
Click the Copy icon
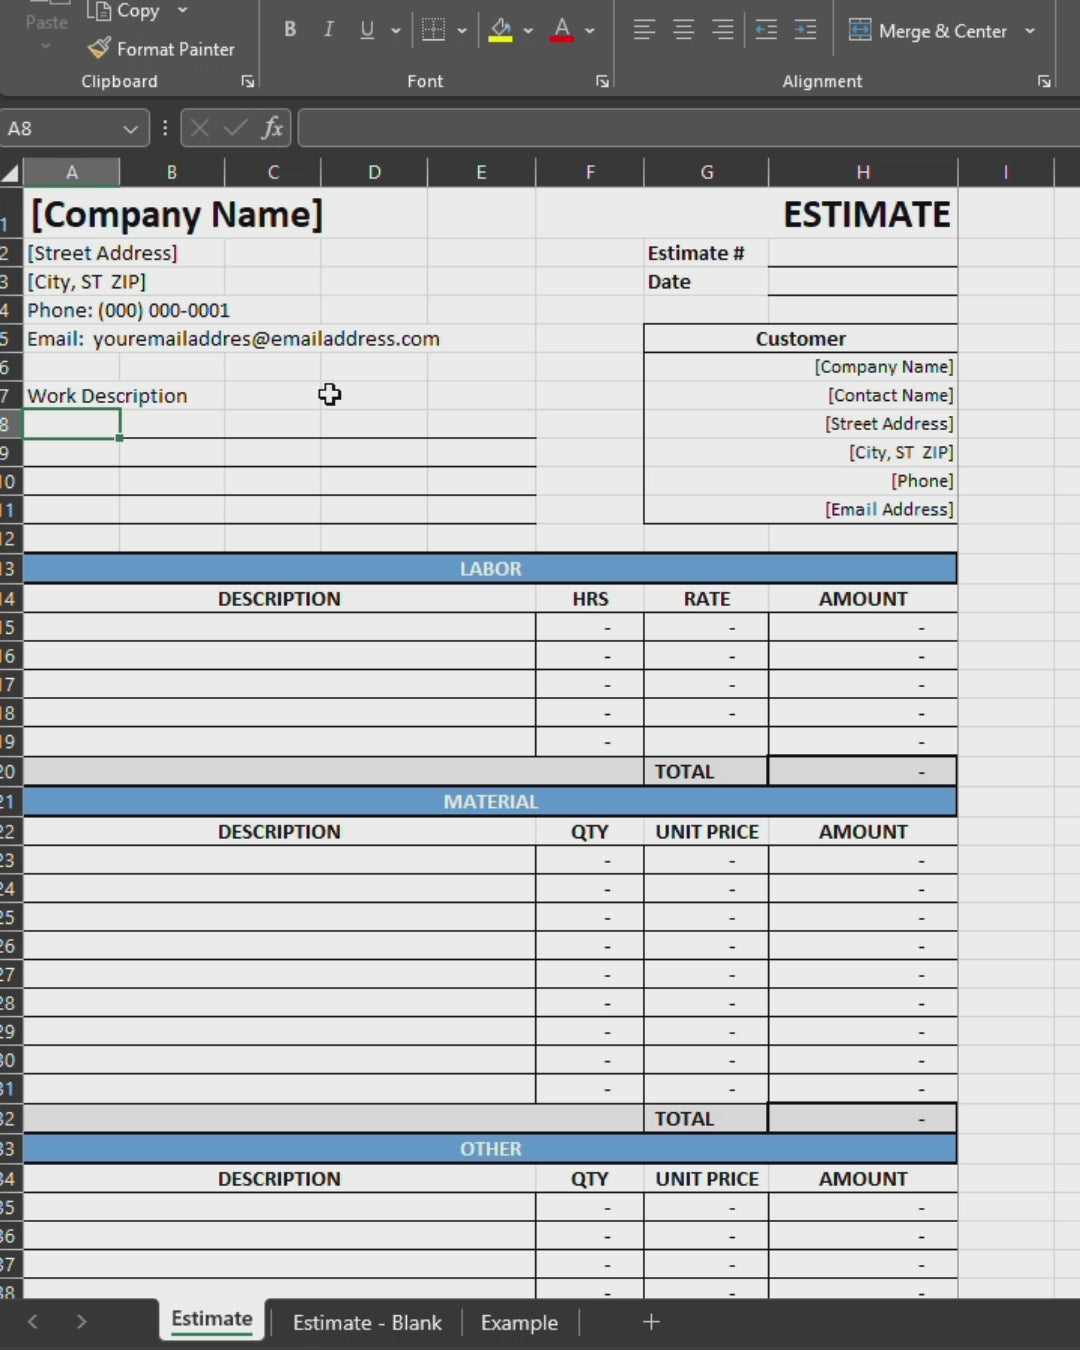[x=99, y=11]
